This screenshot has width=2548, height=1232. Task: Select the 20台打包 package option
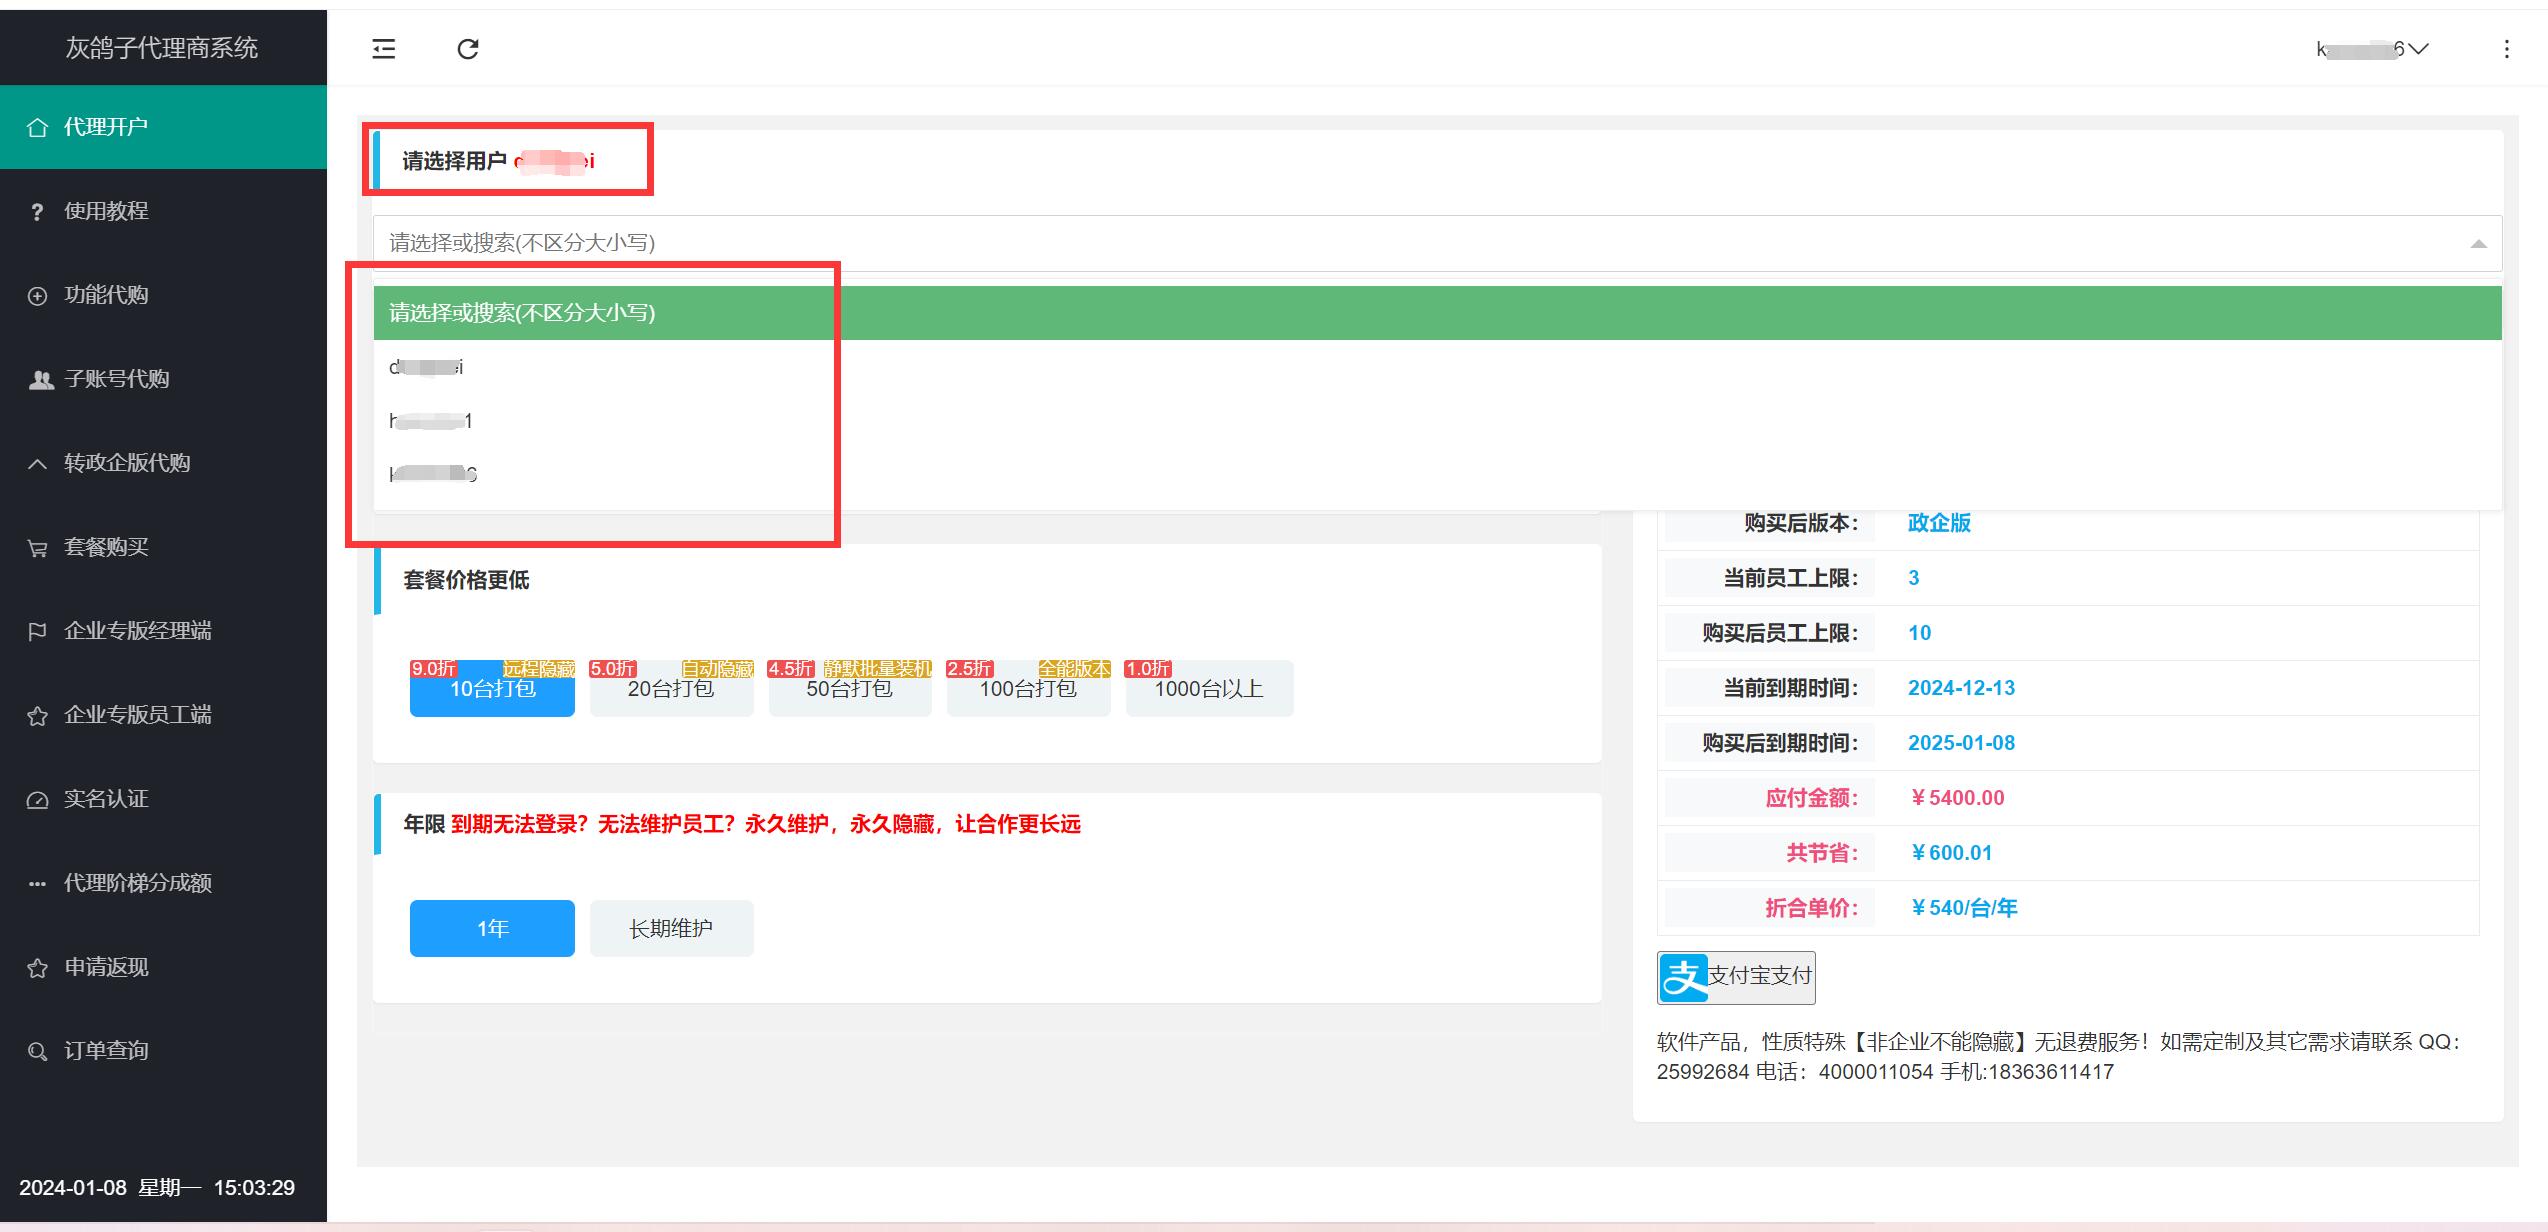(671, 689)
